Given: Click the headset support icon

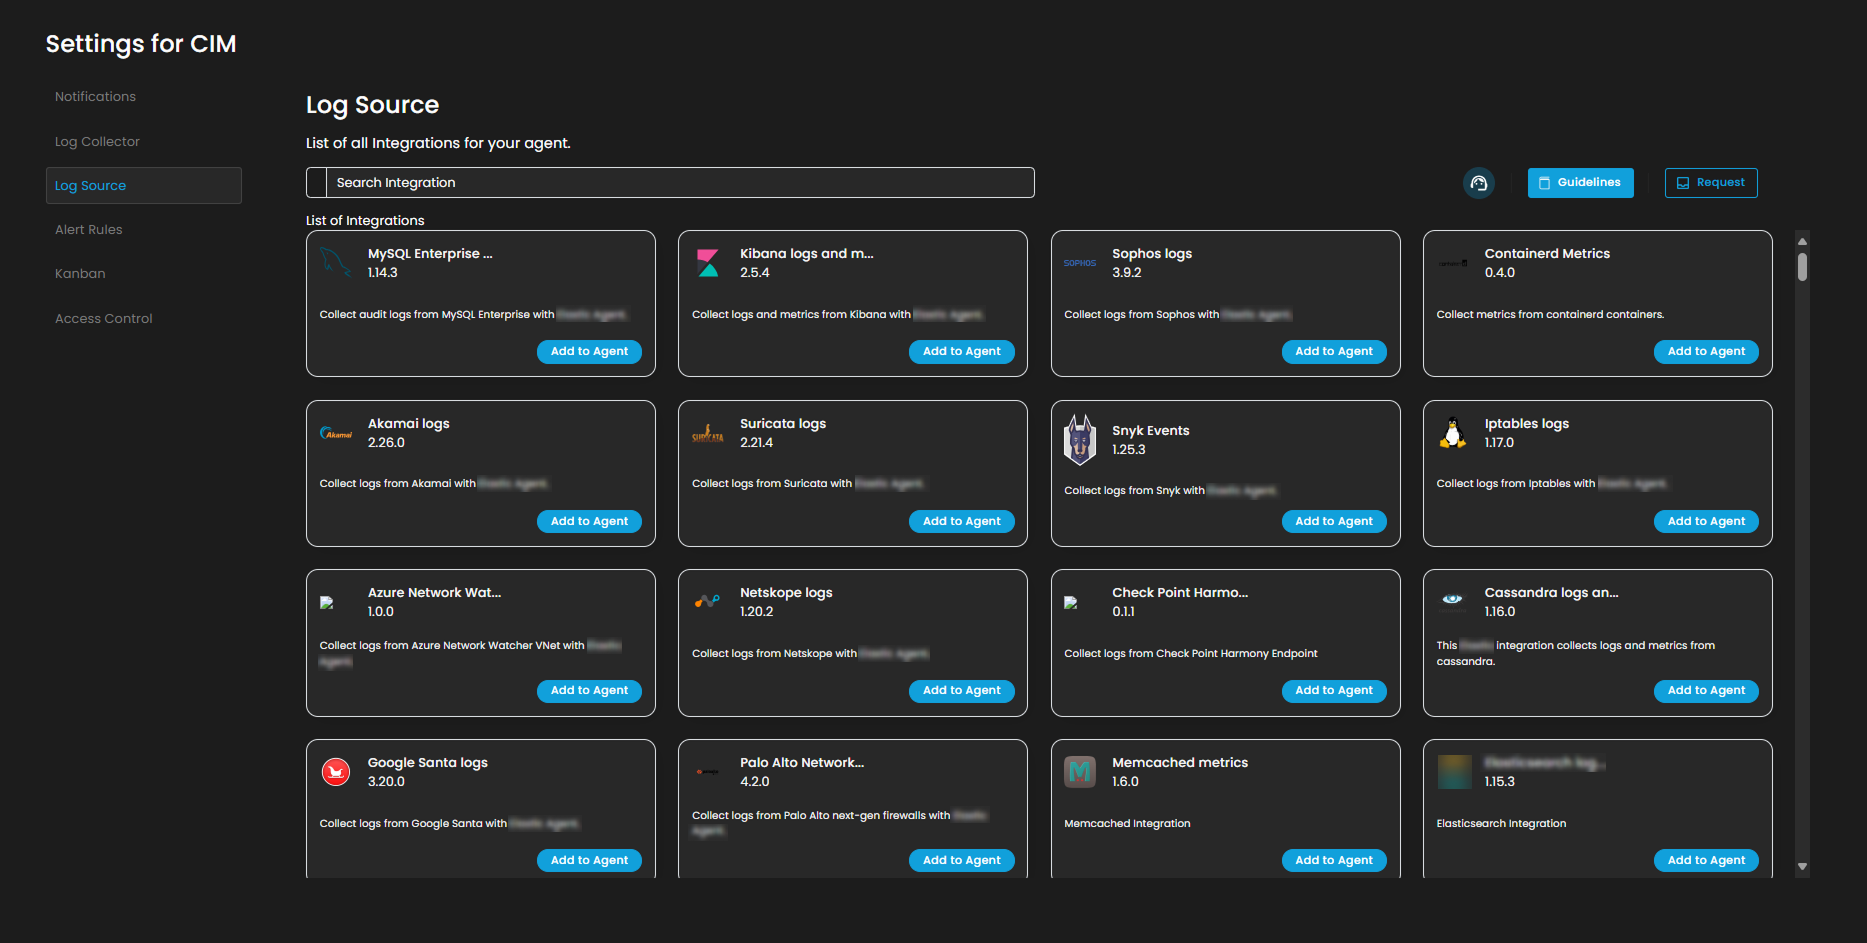Looking at the screenshot, I should click(x=1478, y=183).
